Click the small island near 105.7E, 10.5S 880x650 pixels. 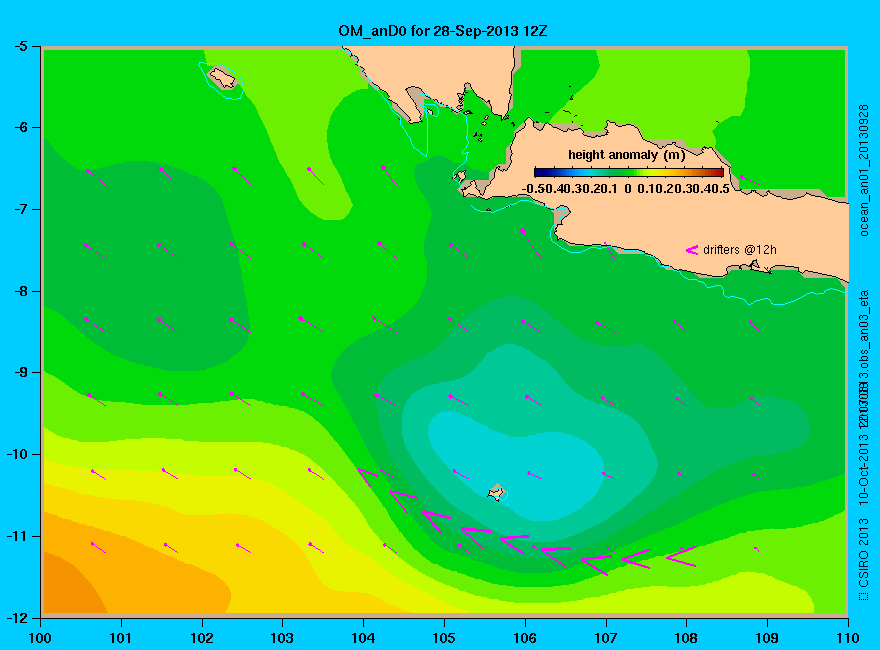click(496, 492)
